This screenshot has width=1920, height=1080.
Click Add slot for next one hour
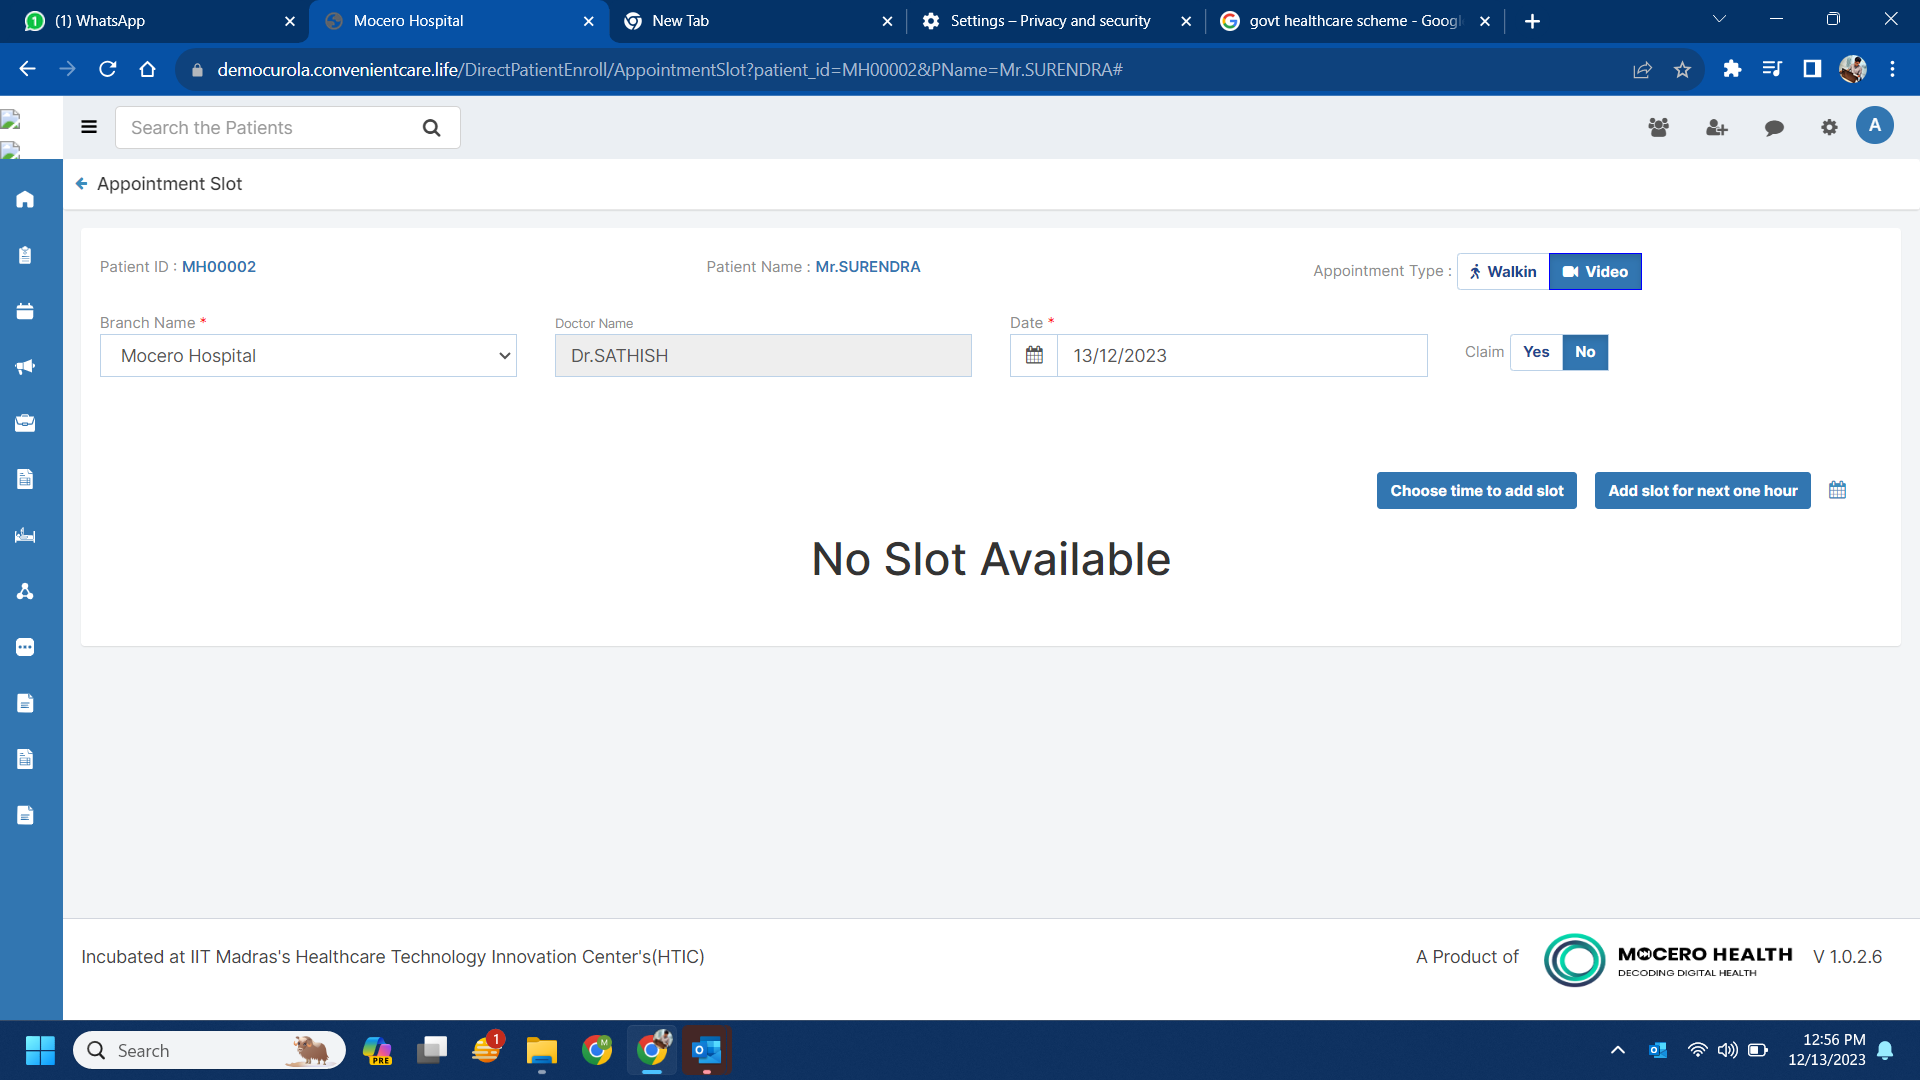(x=1702, y=491)
